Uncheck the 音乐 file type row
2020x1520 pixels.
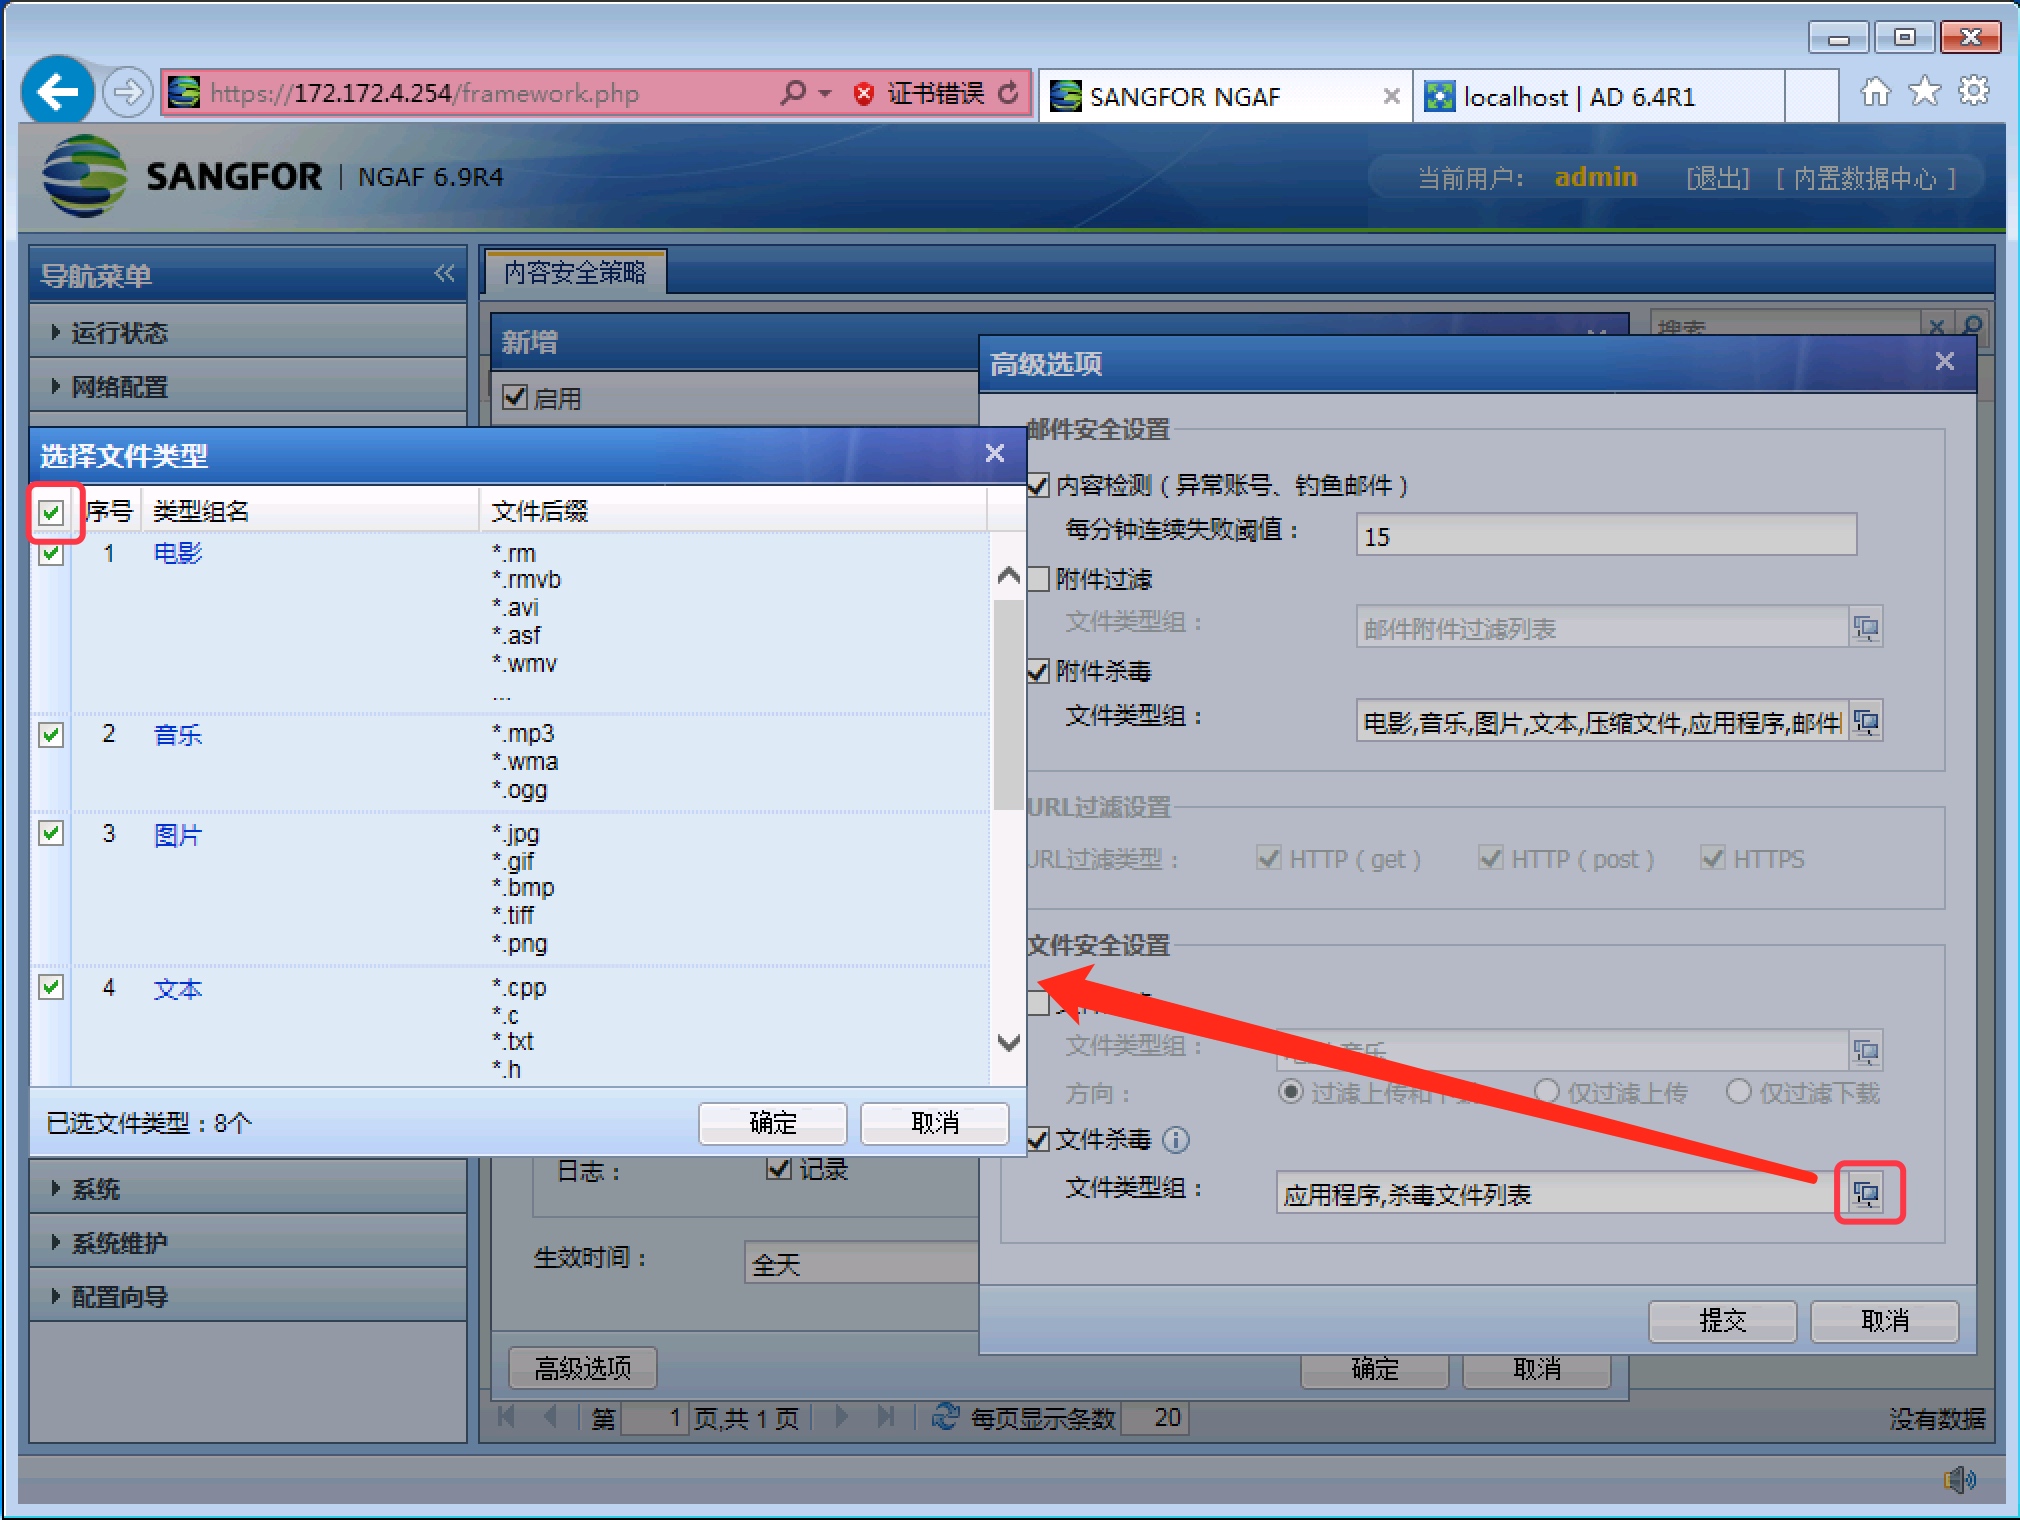click(x=52, y=735)
